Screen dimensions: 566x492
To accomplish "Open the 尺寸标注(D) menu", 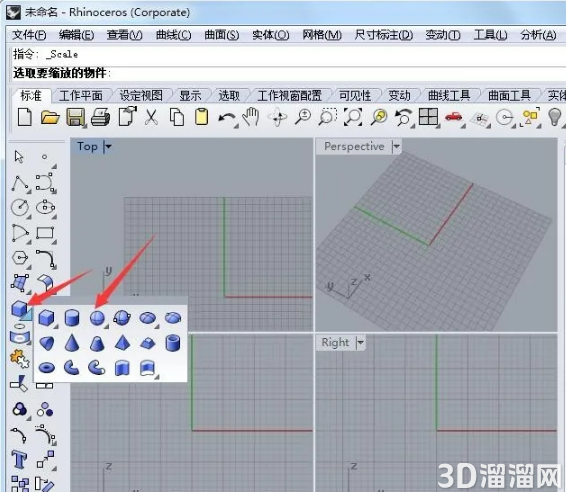I will [384, 35].
